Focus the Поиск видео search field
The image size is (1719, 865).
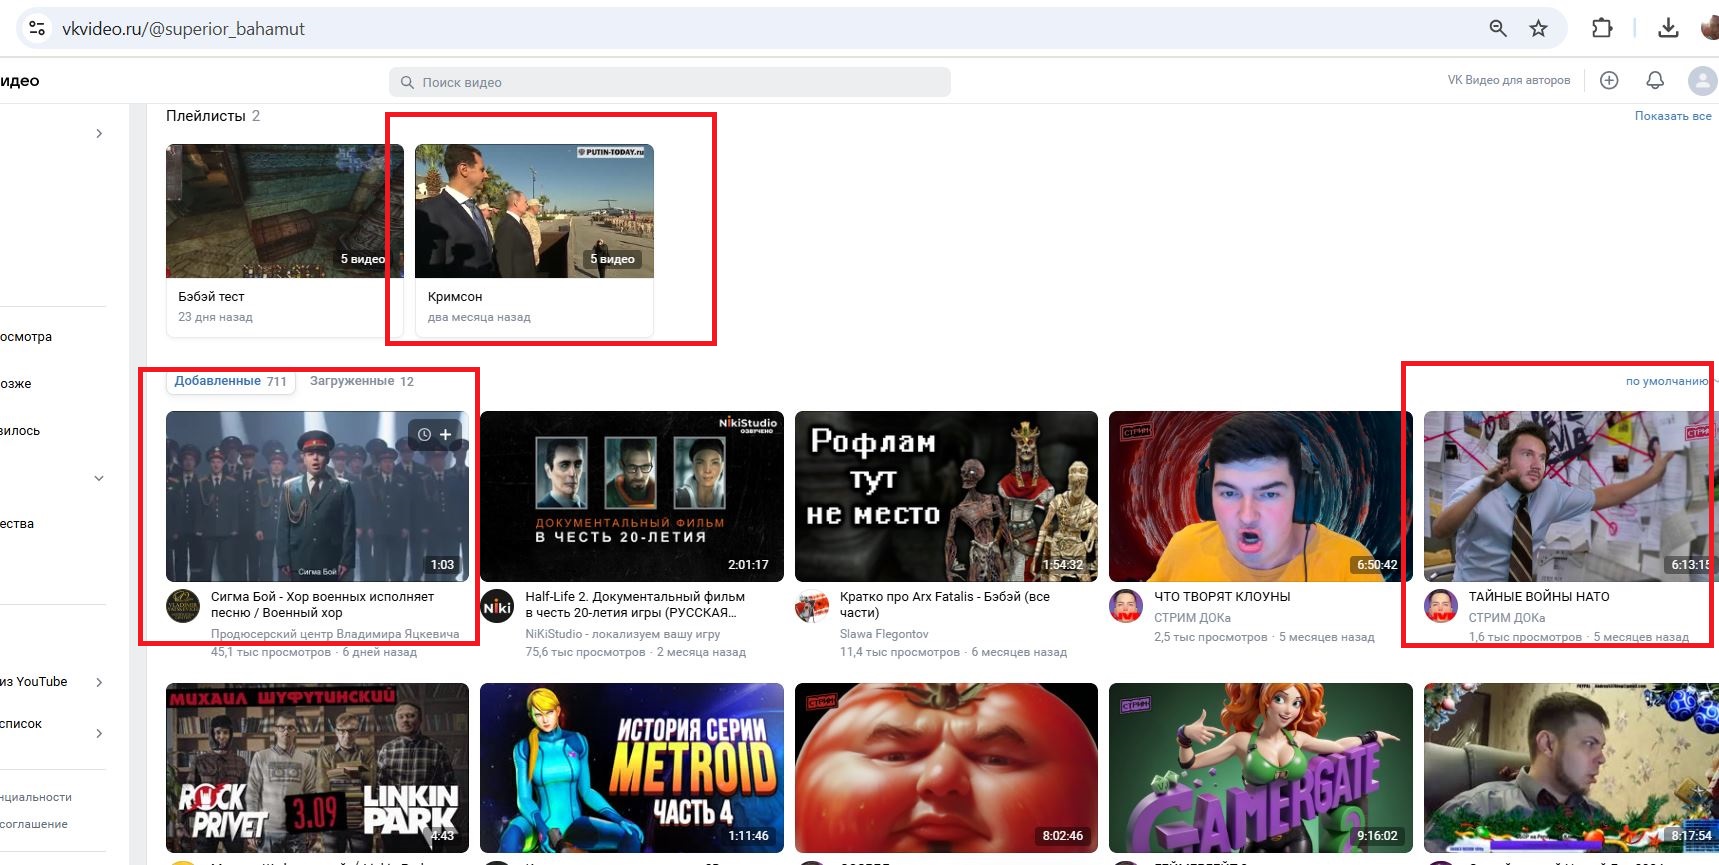click(670, 82)
